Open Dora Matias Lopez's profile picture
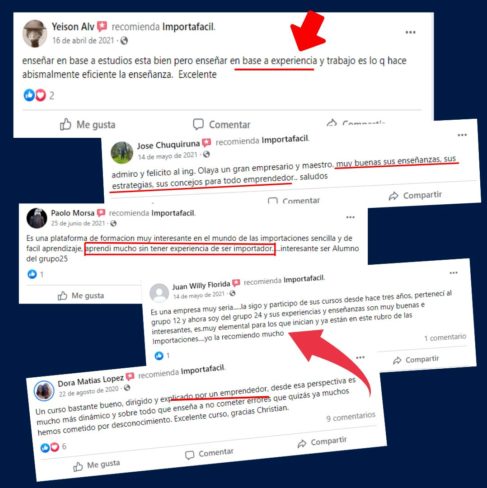 click(44, 391)
